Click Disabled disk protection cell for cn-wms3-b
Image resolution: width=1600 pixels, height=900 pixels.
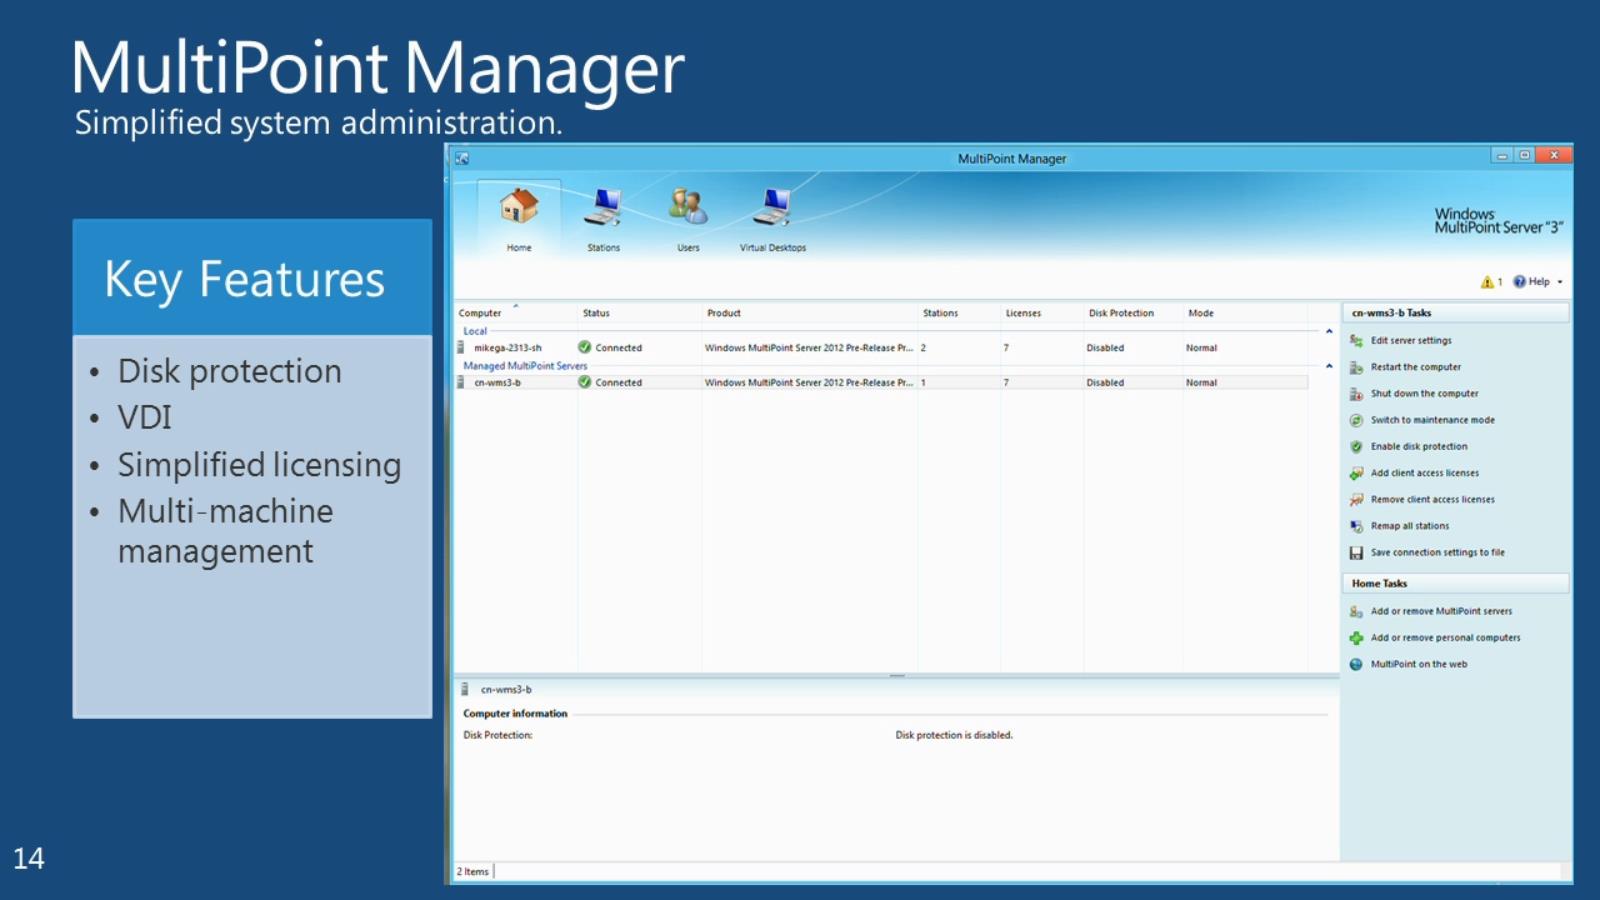tap(1105, 383)
